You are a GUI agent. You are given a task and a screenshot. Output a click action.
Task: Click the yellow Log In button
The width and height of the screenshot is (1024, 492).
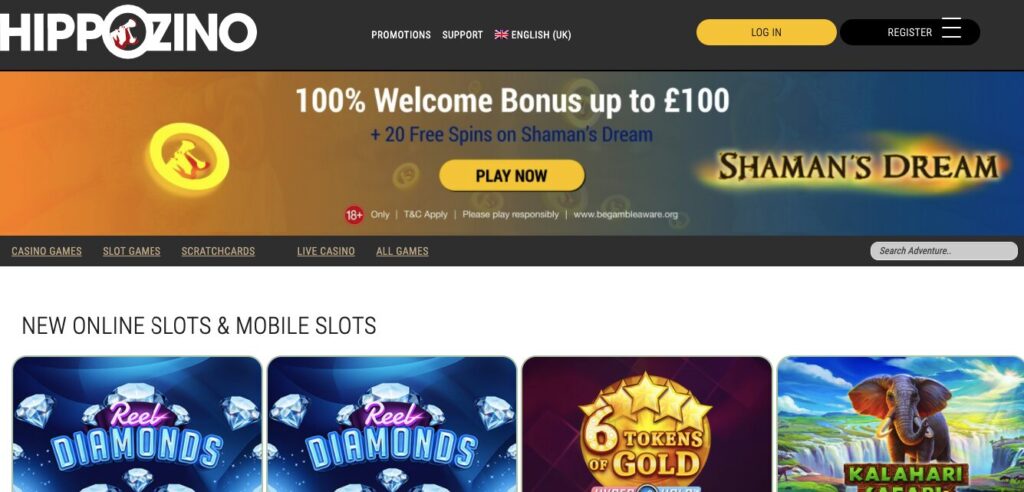click(766, 32)
